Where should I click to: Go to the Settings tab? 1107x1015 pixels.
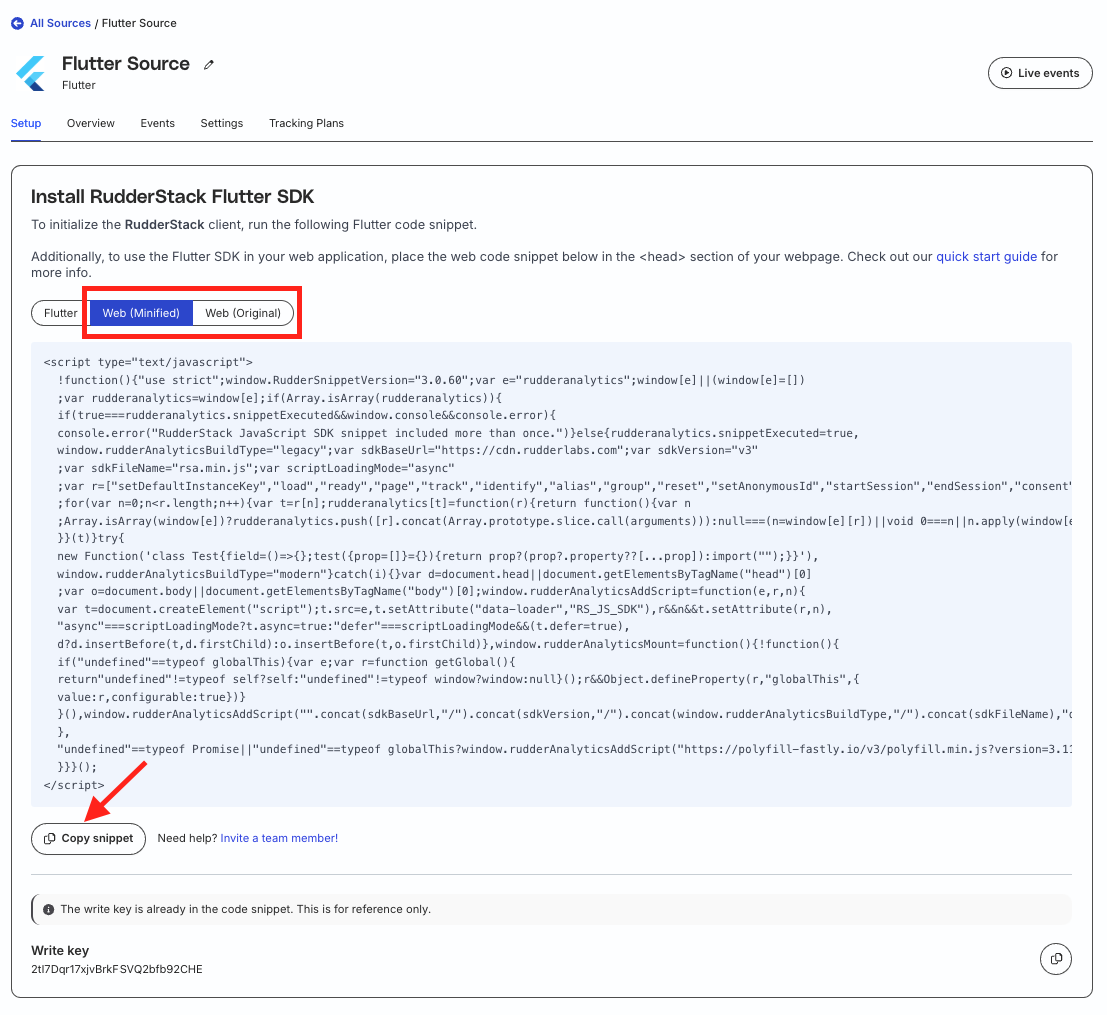222,123
